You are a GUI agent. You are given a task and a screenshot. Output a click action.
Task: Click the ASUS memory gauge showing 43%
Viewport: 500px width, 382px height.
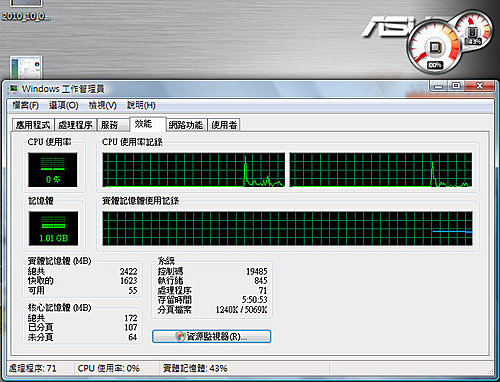click(x=473, y=31)
